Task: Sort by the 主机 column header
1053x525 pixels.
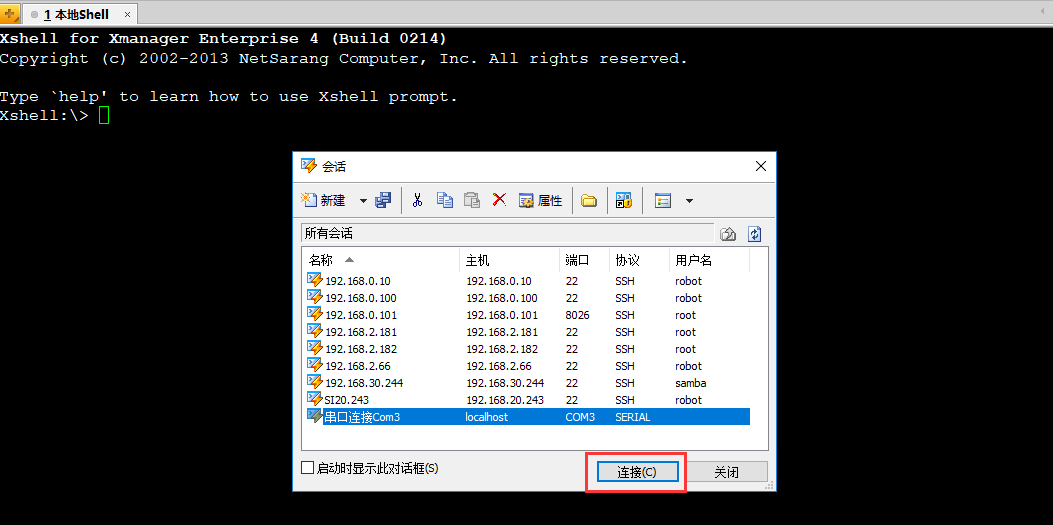Action: click(x=510, y=260)
